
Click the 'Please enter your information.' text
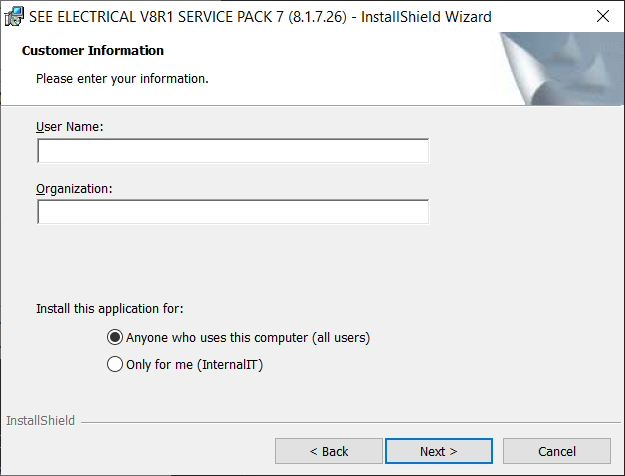(122, 79)
